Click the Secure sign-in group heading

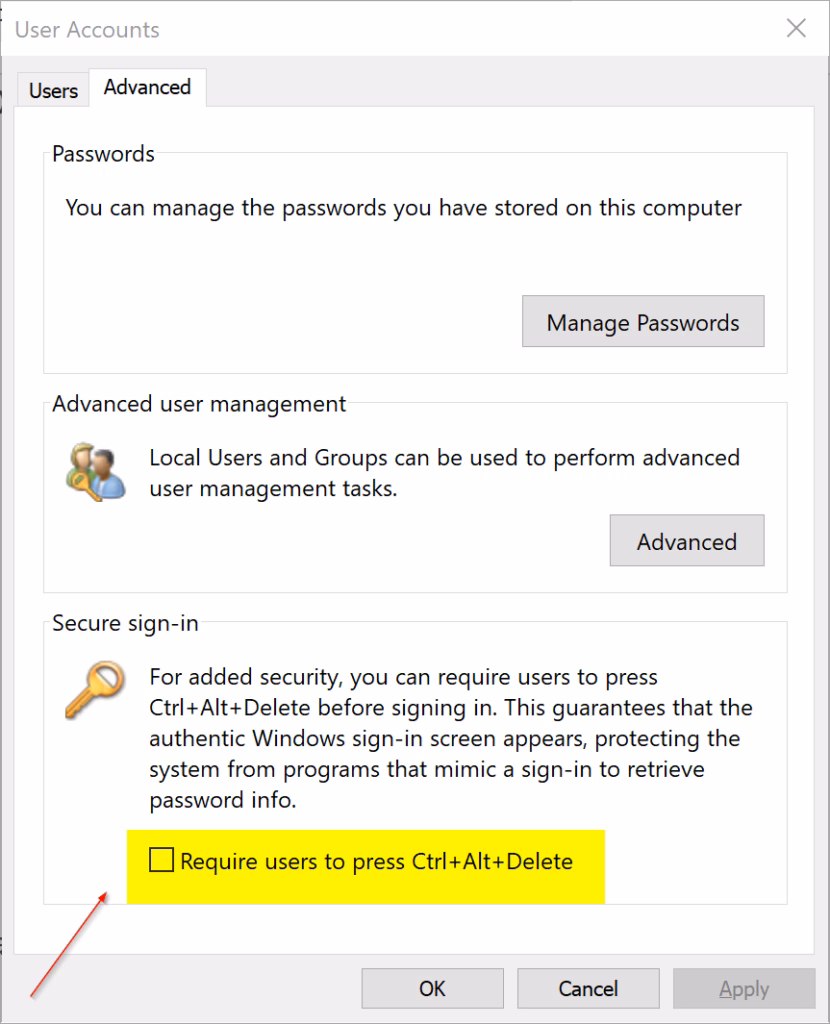point(125,623)
